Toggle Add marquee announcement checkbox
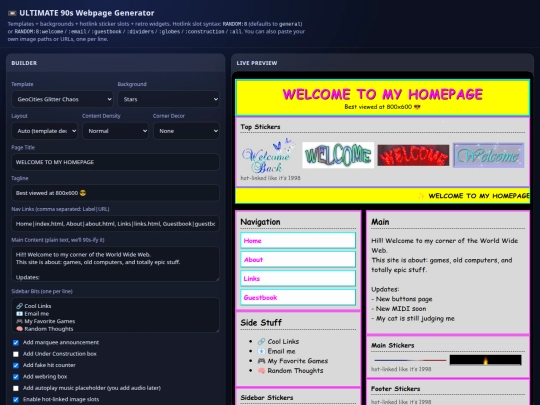Image resolution: width=540 pixels, height=405 pixels. click(16, 342)
